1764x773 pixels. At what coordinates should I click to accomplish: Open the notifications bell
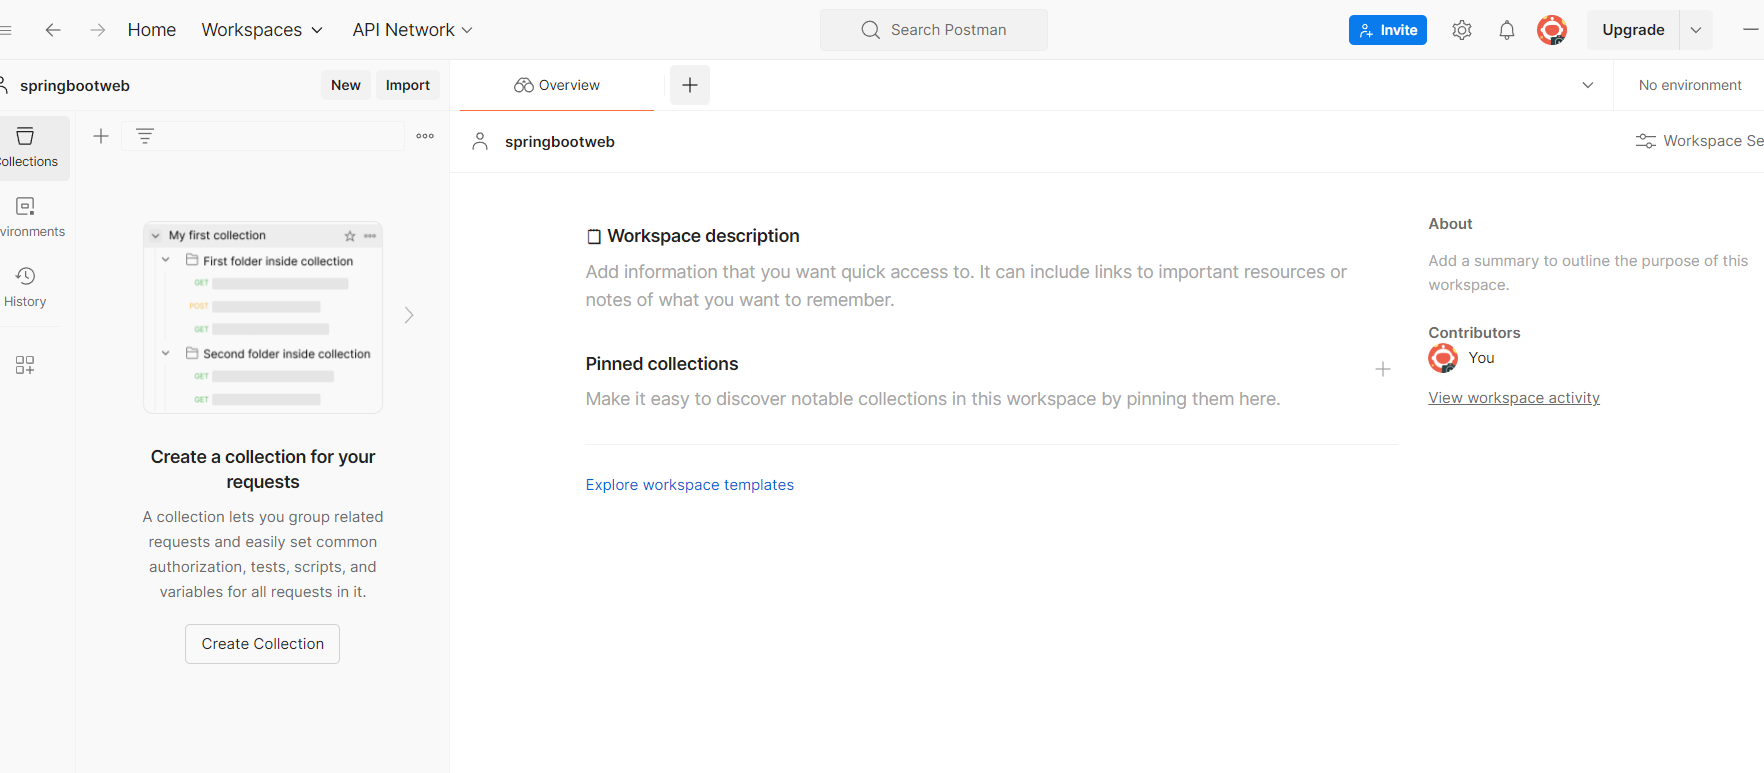click(x=1507, y=30)
